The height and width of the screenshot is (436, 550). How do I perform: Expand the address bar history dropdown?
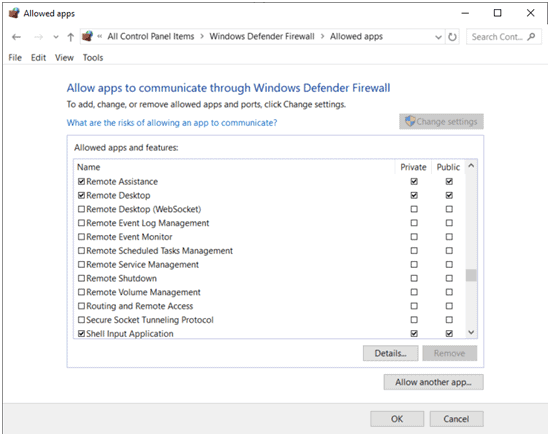pos(438,37)
